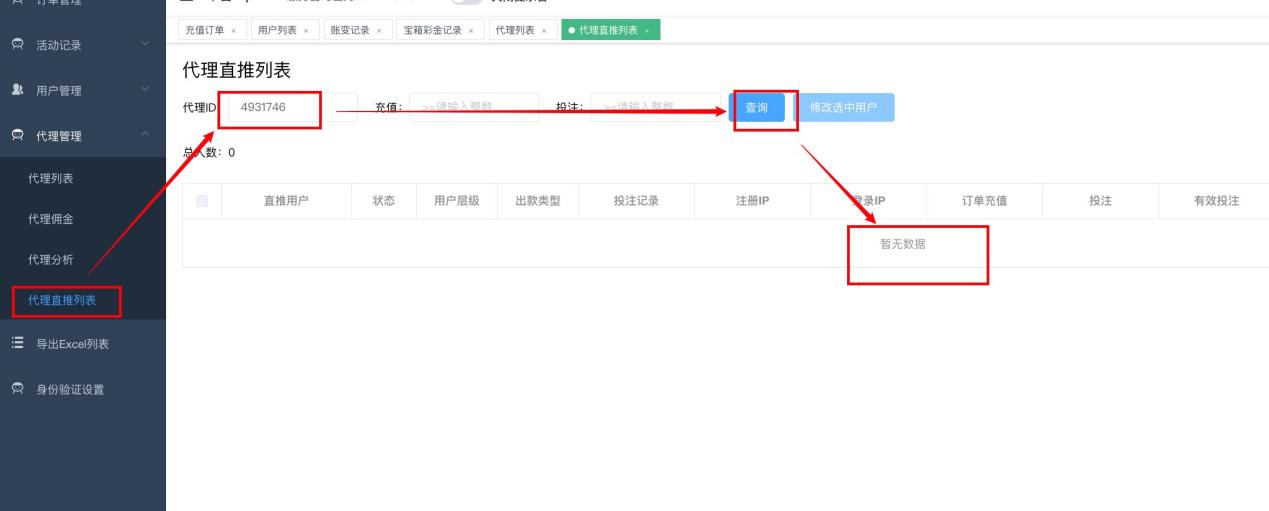Screen dimensions: 1269x511
Task: Click the 总人数: 0 count text
Action: 209,152
